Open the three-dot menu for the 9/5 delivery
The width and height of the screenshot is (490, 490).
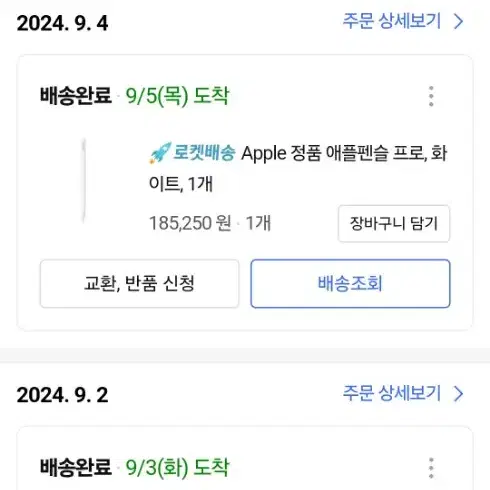pyautogui.click(x=431, y=96)
